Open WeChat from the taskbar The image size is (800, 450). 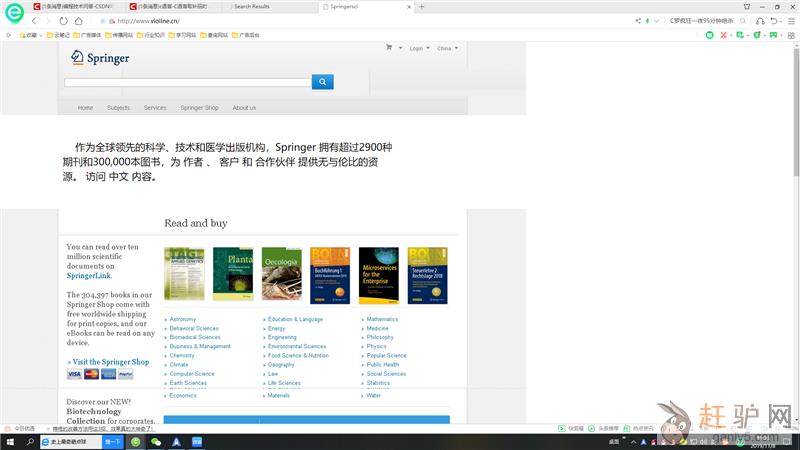pyautogui.click(x=156, y=441)
